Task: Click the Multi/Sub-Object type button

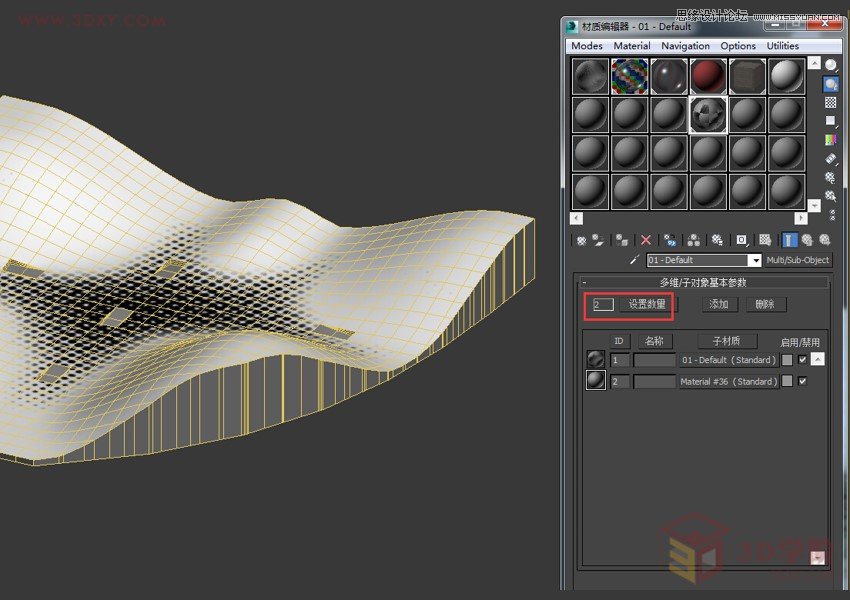Action: click(x=797, y=260)
